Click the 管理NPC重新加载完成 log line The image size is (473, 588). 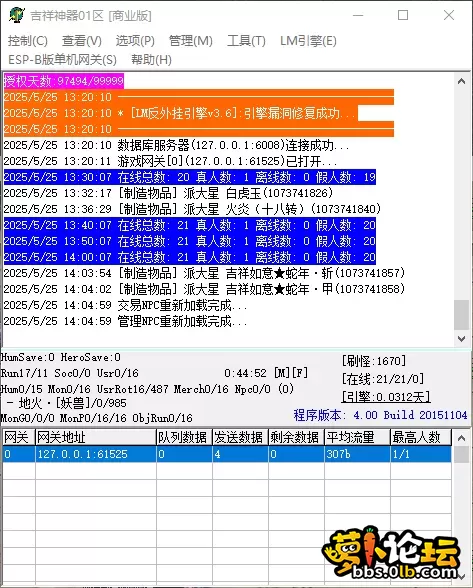[126, 321]
